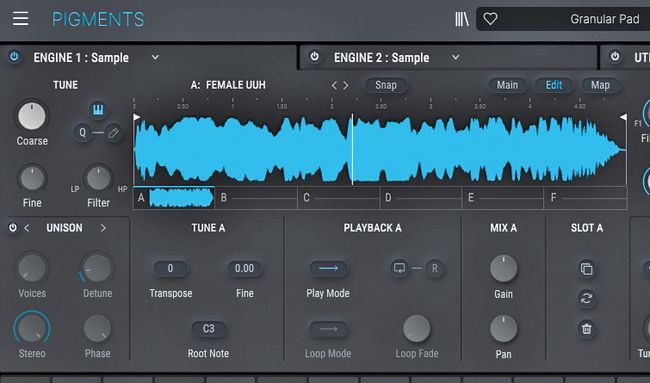
Task: Click the PIGMENTS logo
Action: (98, 19)
